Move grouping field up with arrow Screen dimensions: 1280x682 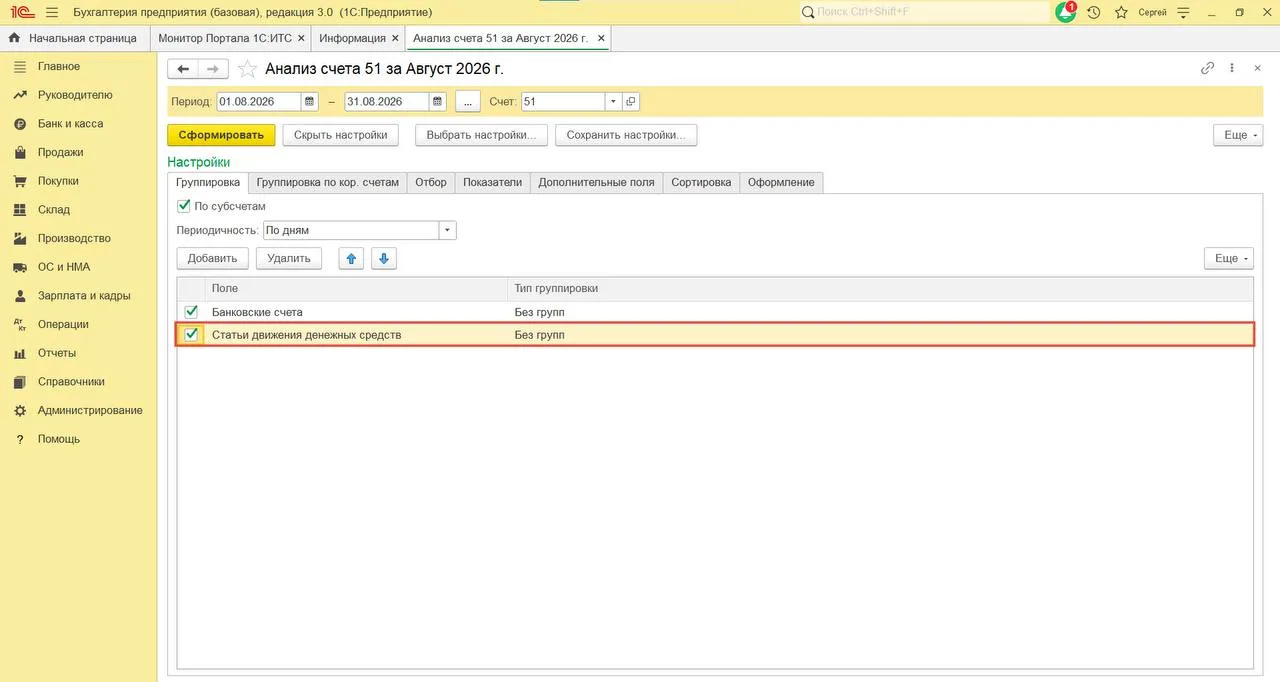pos(351,258)
